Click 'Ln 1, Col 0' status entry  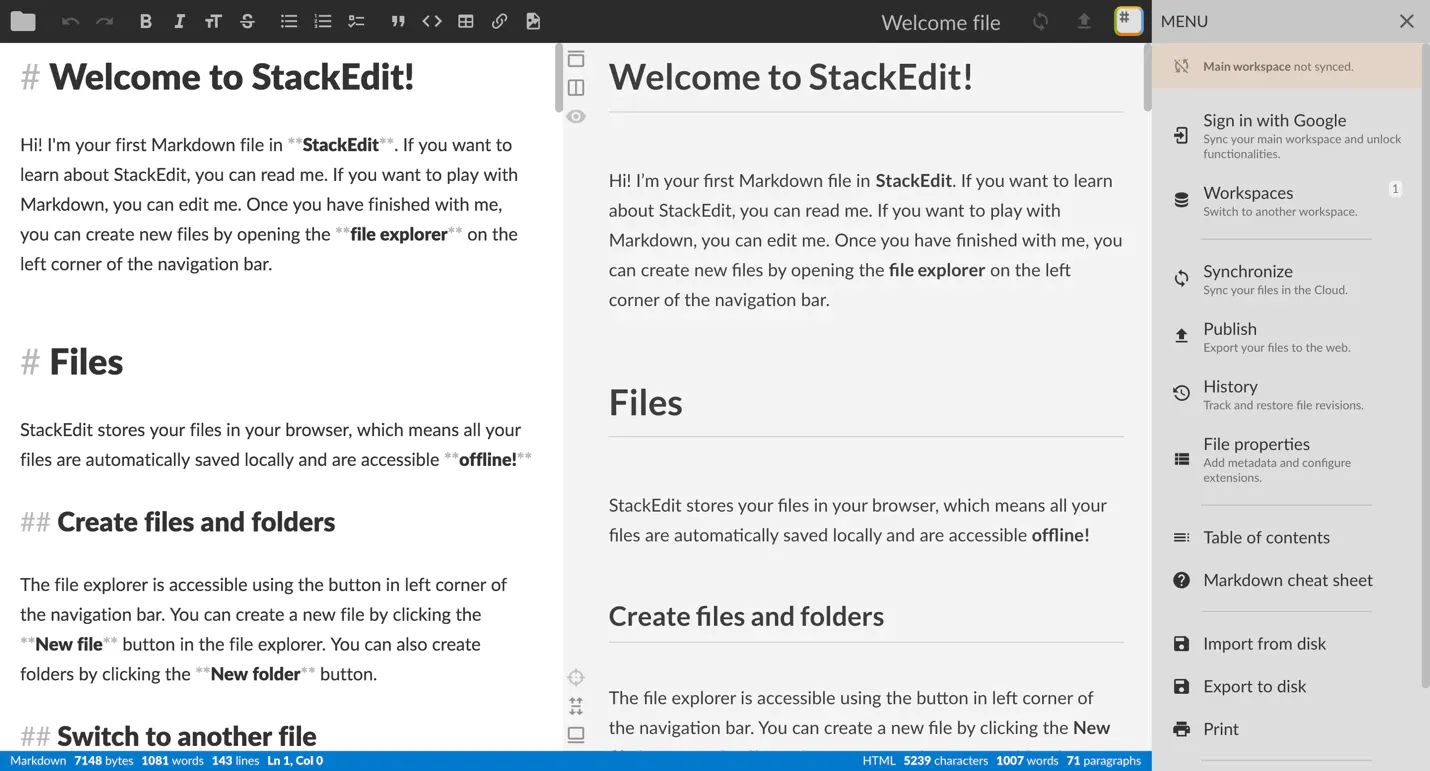point(294,761)
